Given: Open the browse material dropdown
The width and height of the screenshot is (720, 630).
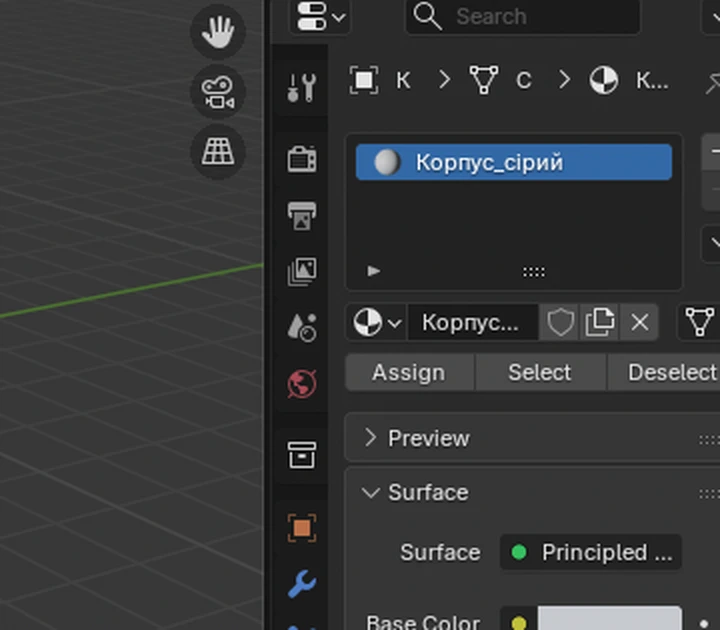Looking at the screenshot, I should coord(377,322).
